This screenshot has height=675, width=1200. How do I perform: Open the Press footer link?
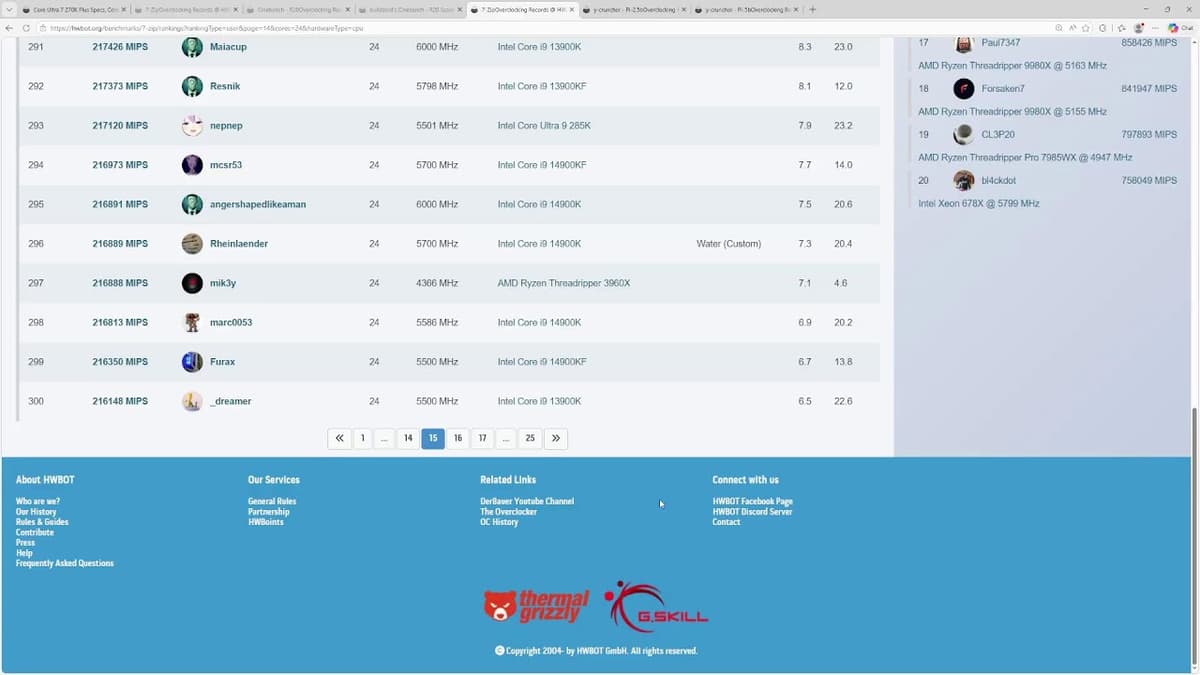click(x=25, y=543)
